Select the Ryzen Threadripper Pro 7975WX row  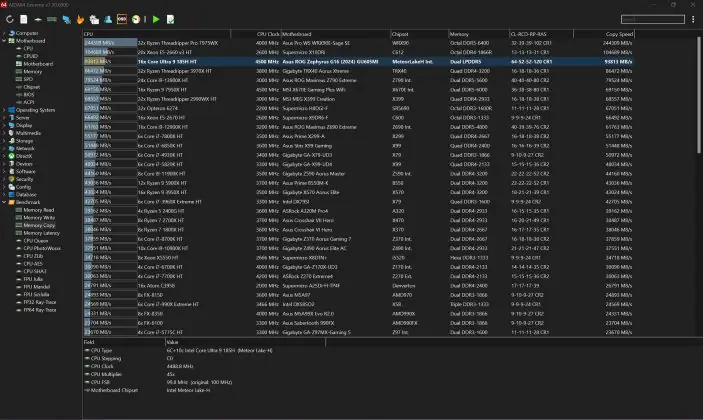359,43
